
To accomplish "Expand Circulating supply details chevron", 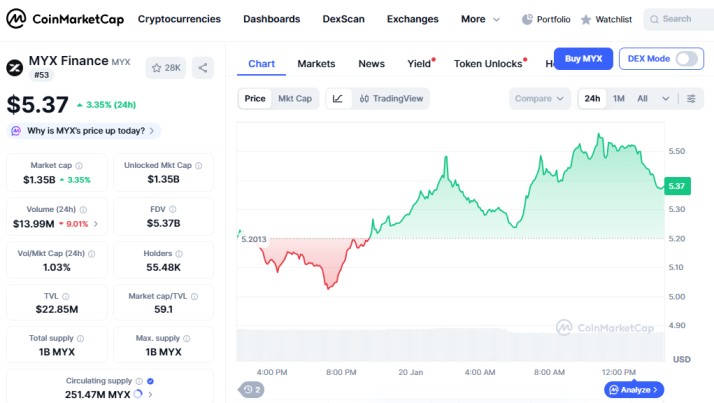I will (150, 394).
